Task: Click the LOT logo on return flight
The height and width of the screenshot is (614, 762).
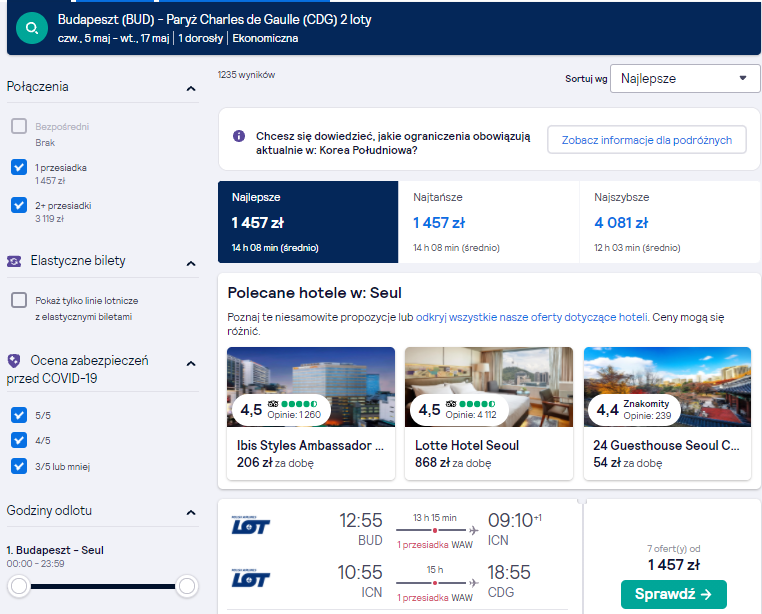Action: pyautogui.click(x=251, y=578)
